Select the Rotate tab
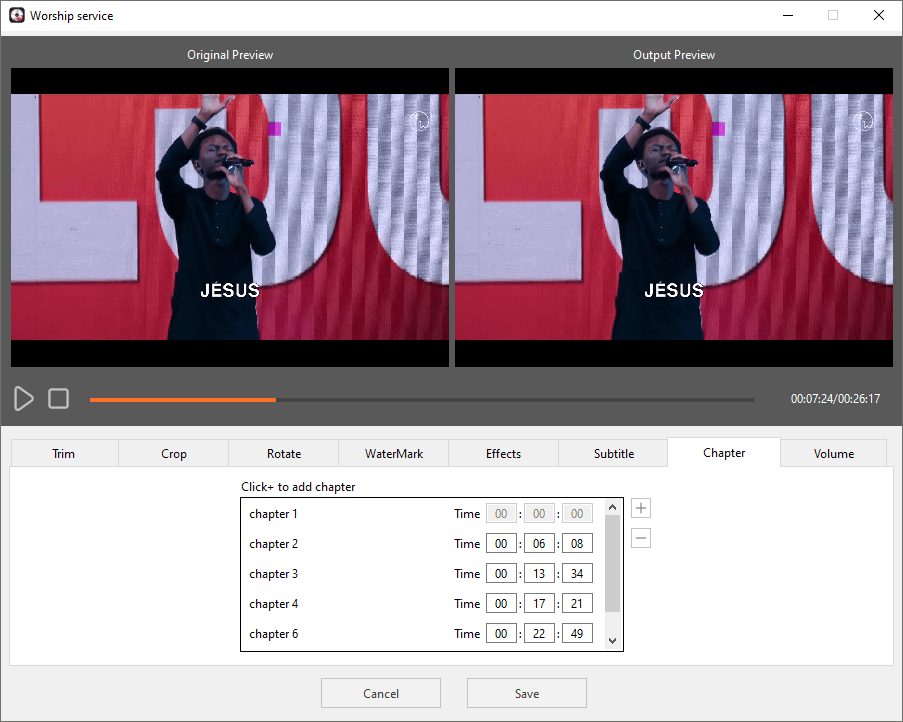The image size is (903, 722). coord(283,453)
